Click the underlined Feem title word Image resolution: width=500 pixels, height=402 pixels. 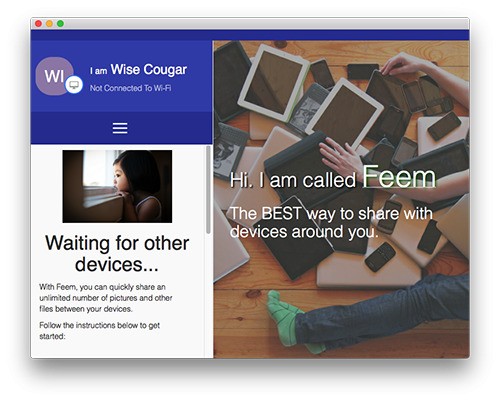click(399, 177)
